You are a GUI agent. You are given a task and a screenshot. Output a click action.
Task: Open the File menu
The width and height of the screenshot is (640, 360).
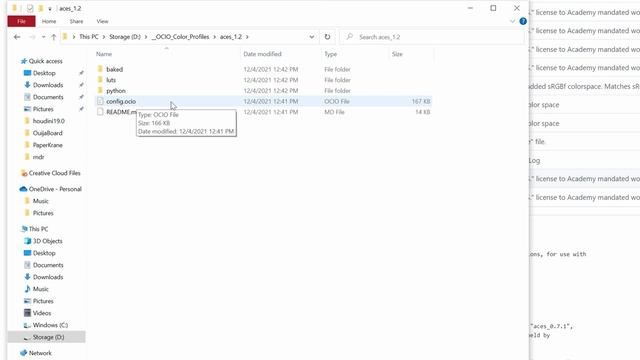[21, 21]
